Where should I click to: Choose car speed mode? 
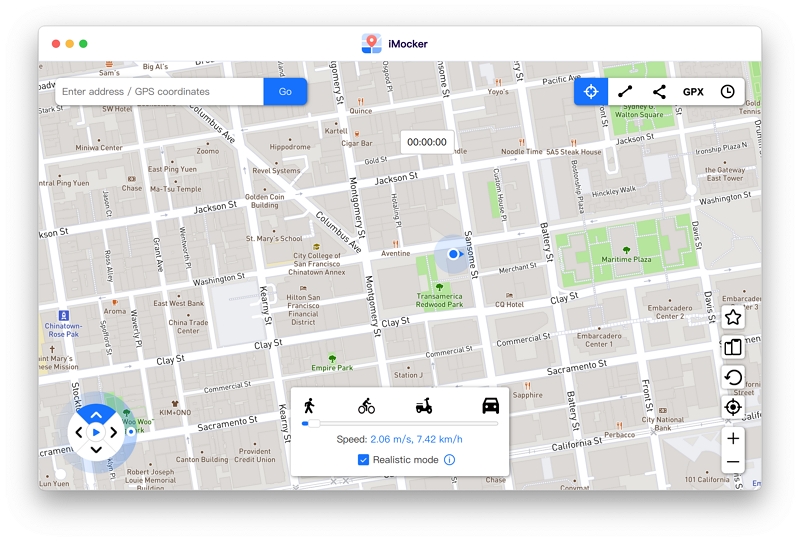(490, 406)
